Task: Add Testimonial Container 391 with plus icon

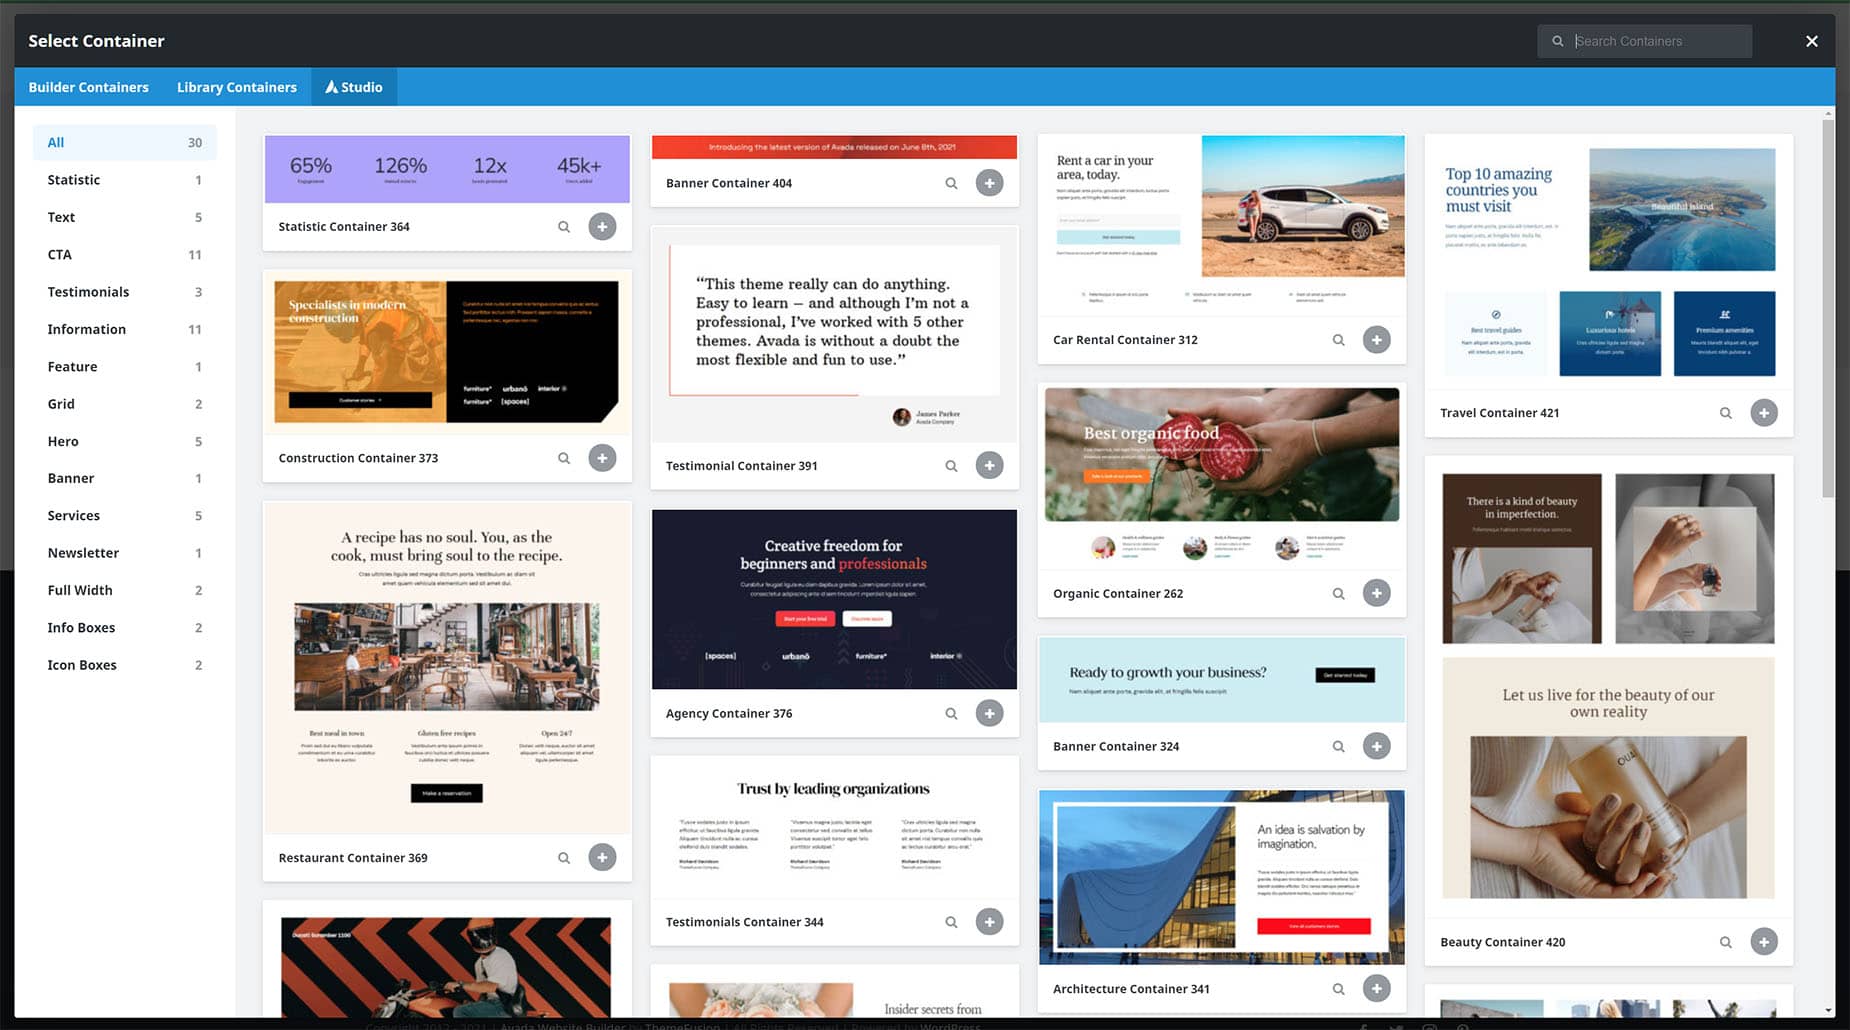Action: point(989,465)
